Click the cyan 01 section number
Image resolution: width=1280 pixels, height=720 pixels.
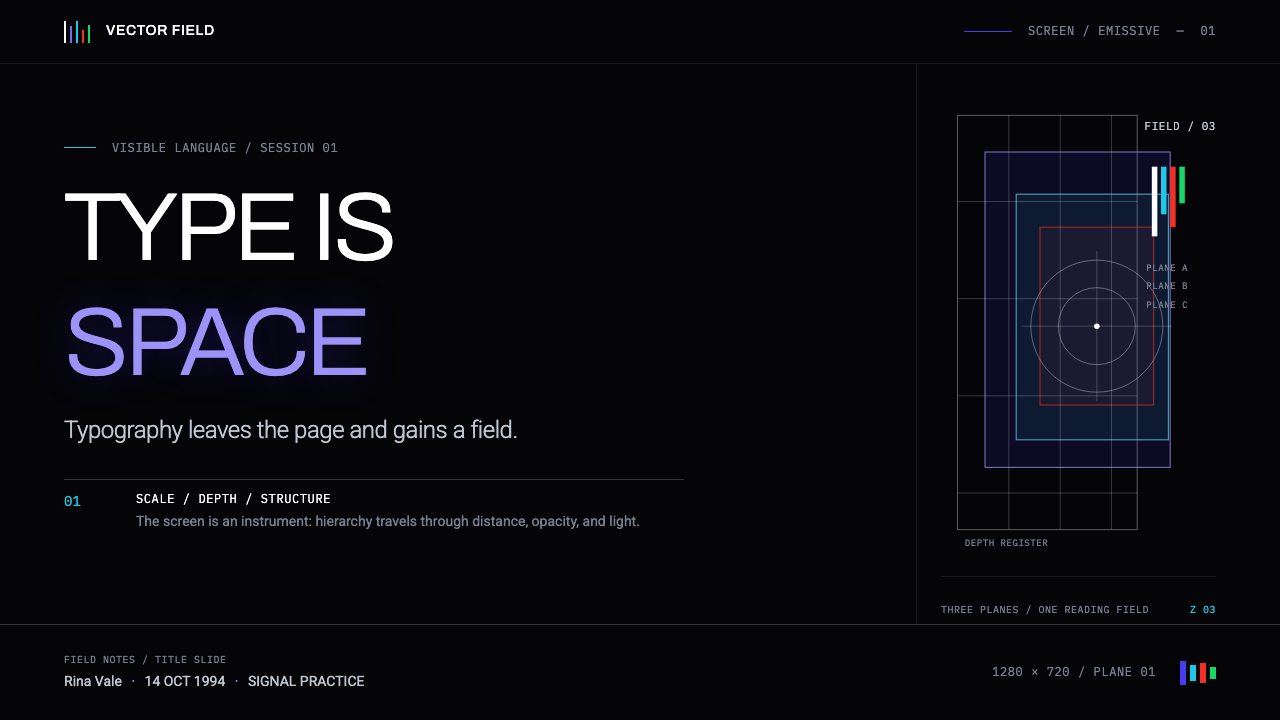[72, 501]
